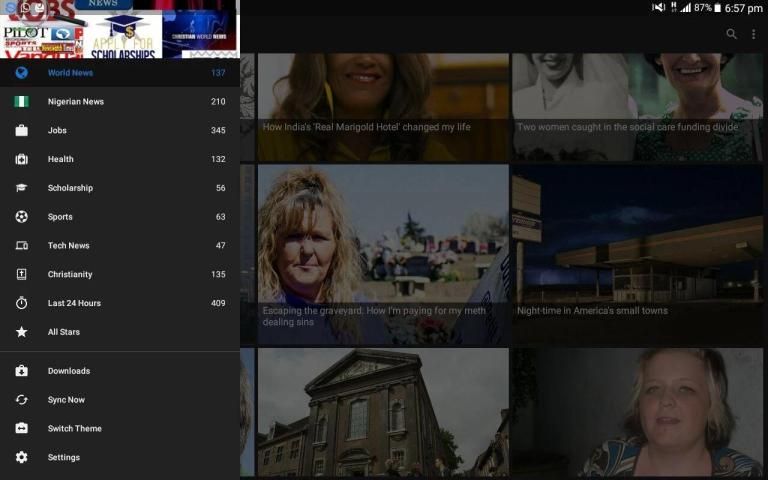Open the Downloads section
This screenshot has width=768, height=480.
pos(69,371)
